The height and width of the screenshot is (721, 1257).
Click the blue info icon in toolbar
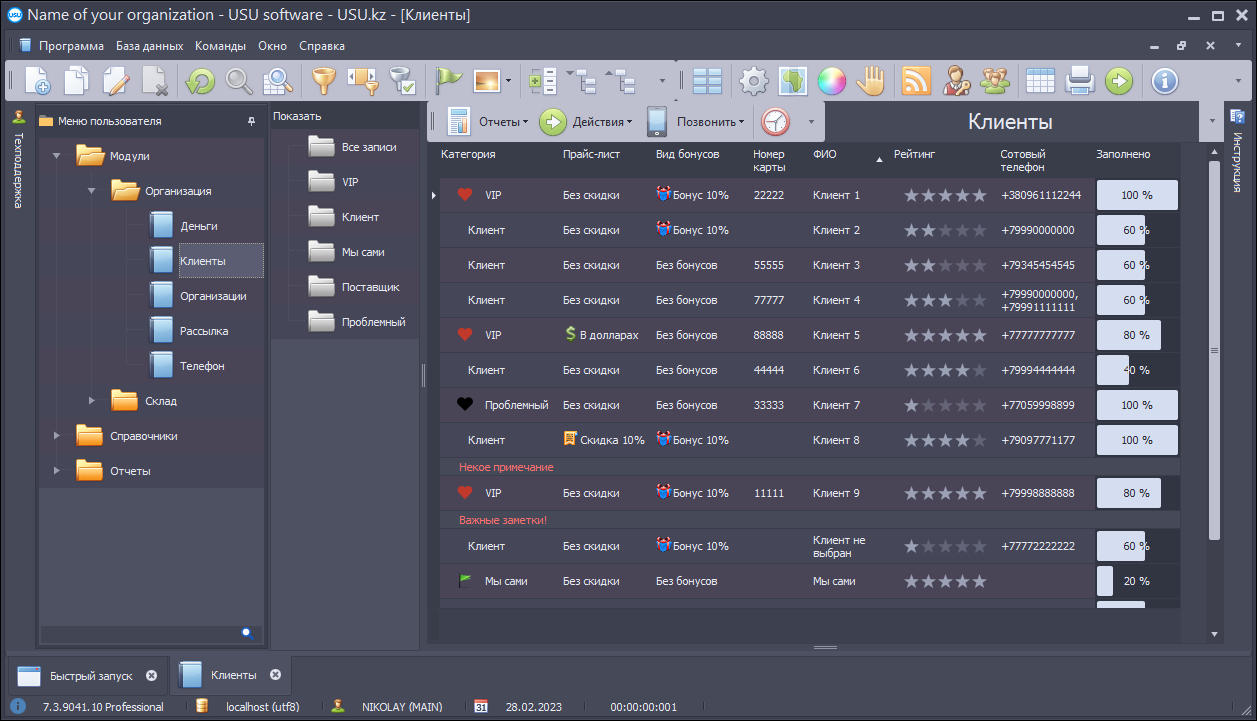click(1164, 81)
